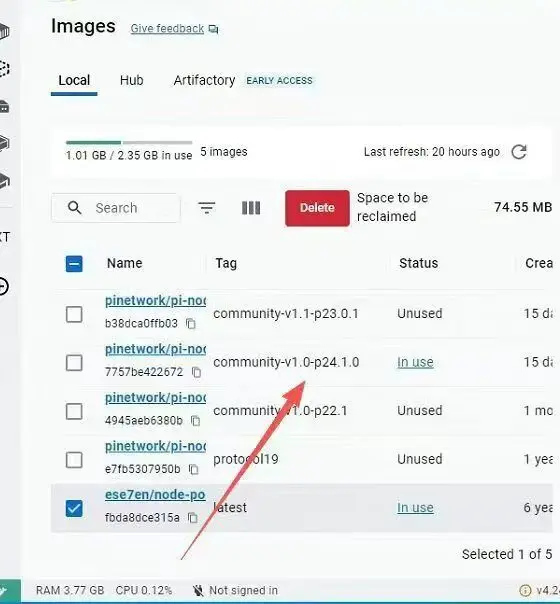The height and width of the screenshot is (604, 560).
Task: Sort by the Name column header
Action: (124, 263)
